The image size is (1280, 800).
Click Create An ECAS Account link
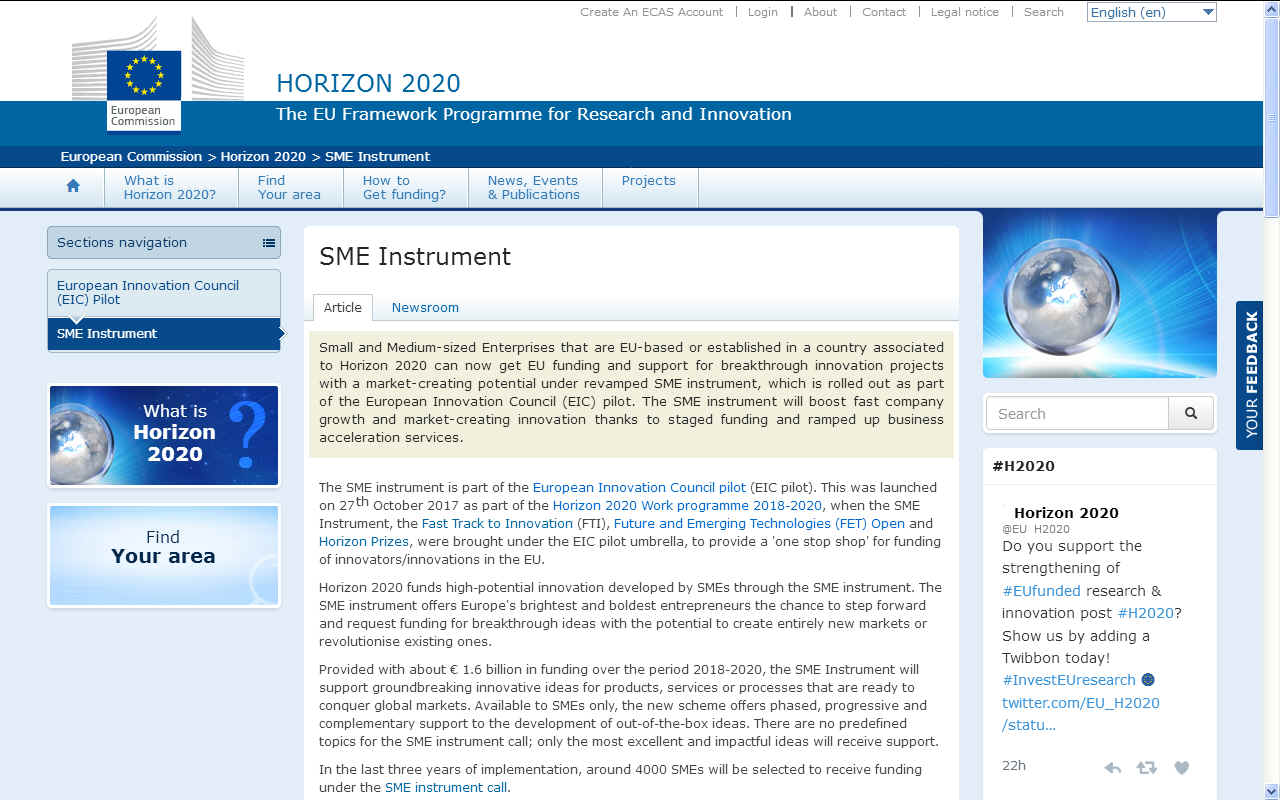651,12
